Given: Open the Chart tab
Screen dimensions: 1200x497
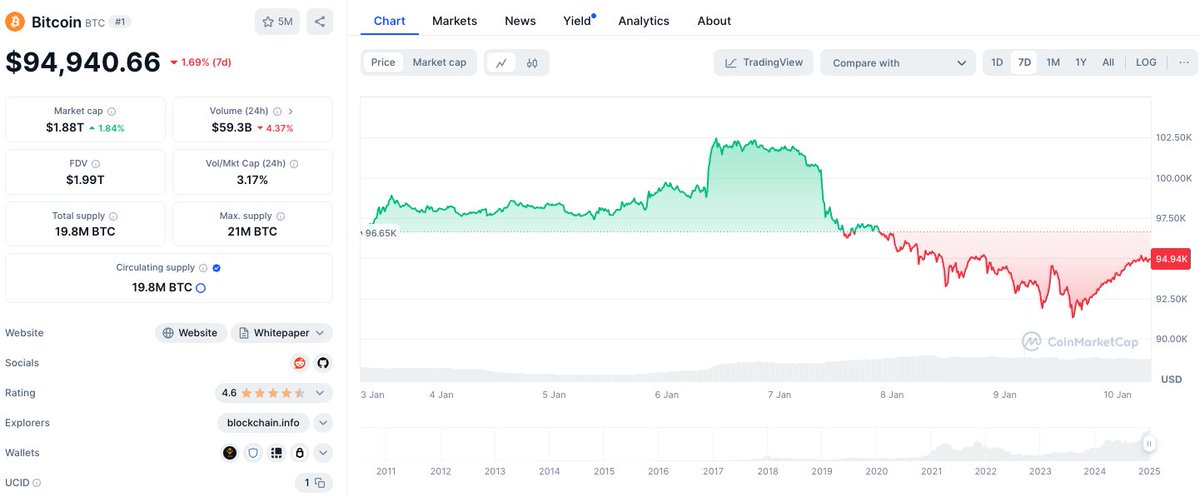Looking at the screenshot, I should click(x=390, y=20).
